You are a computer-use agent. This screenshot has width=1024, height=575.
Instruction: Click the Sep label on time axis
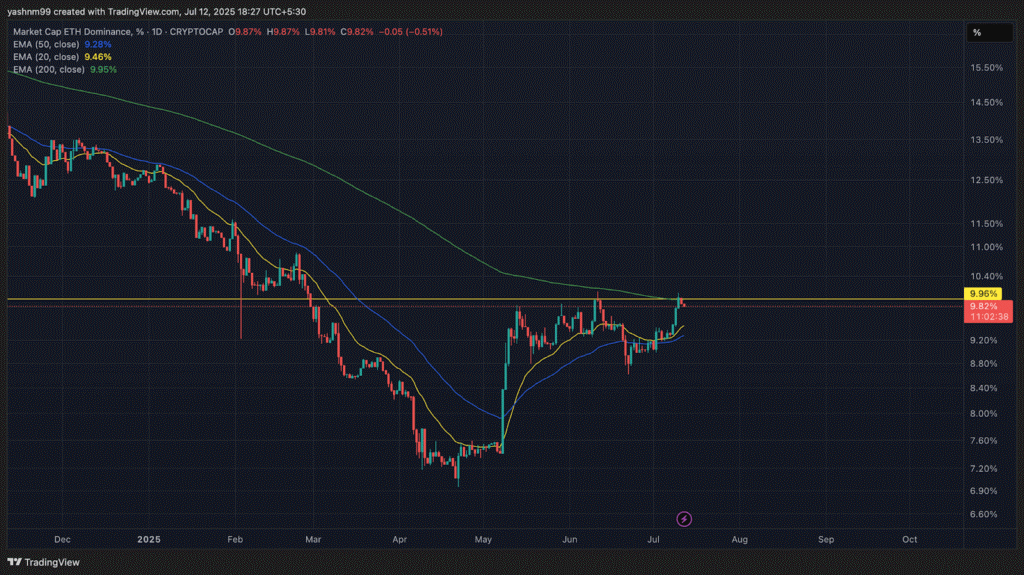pyautogui.click(x=826, y=540)
